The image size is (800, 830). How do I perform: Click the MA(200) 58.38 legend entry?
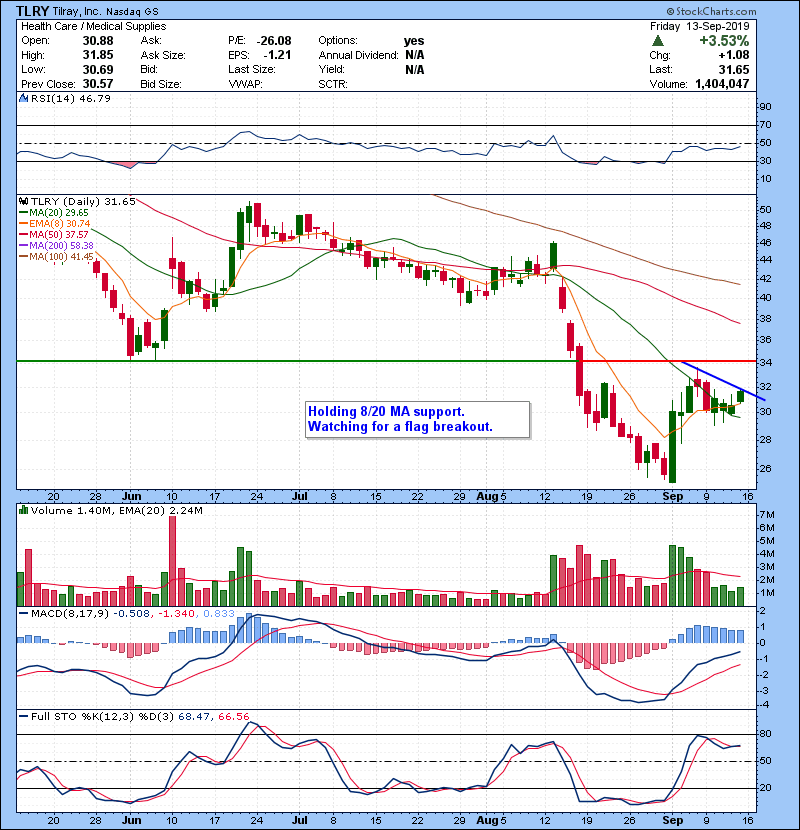tap(56, 246)
